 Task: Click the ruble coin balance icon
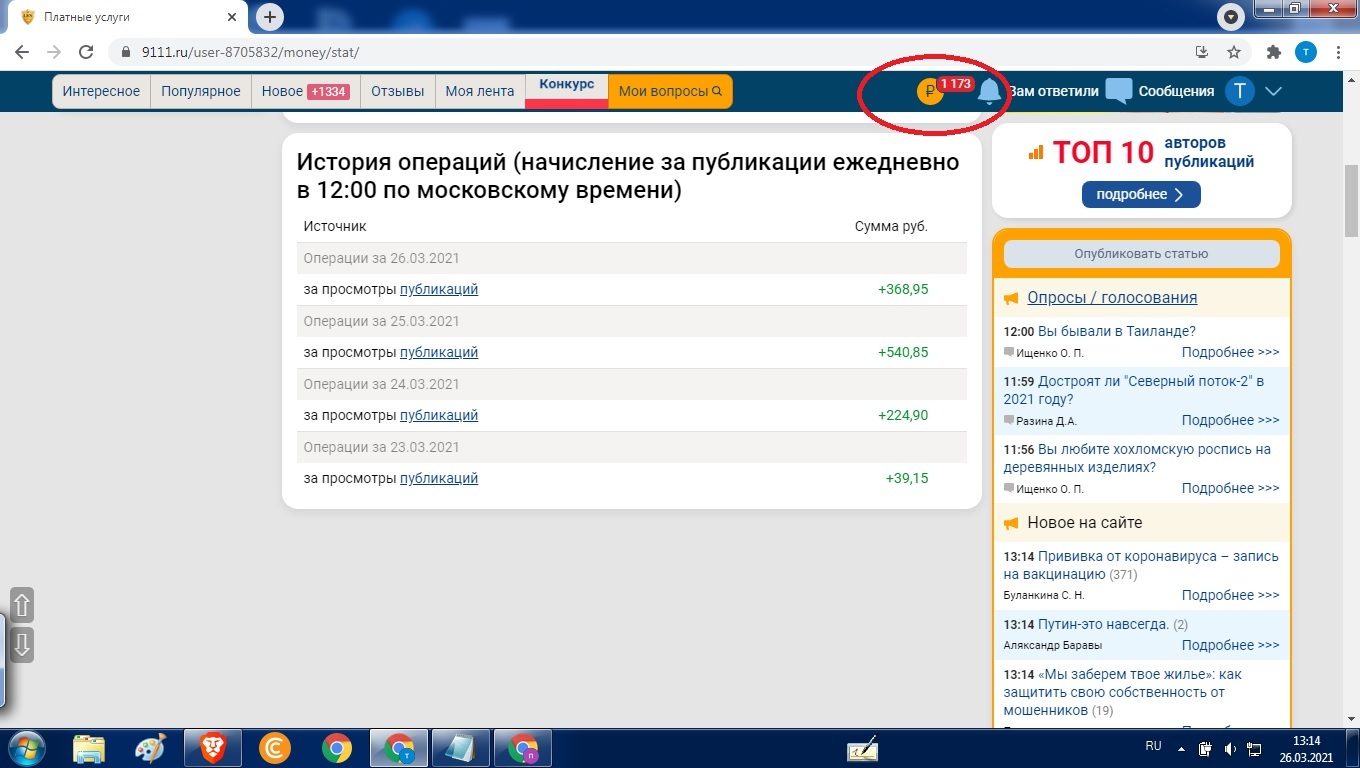[x=929, y=92]
